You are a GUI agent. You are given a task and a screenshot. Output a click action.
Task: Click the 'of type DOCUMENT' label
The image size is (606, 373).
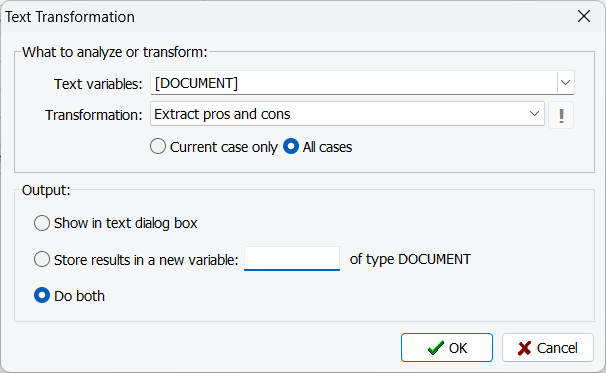[410, 259]
